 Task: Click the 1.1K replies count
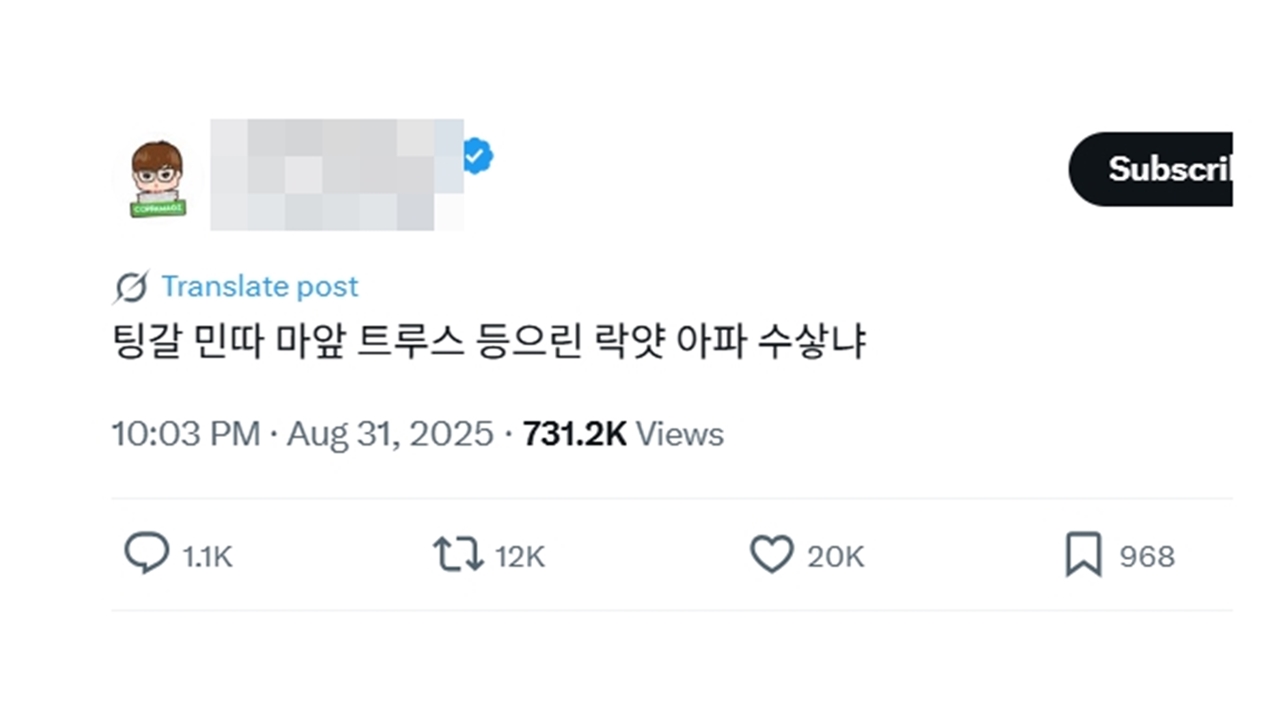208,557
